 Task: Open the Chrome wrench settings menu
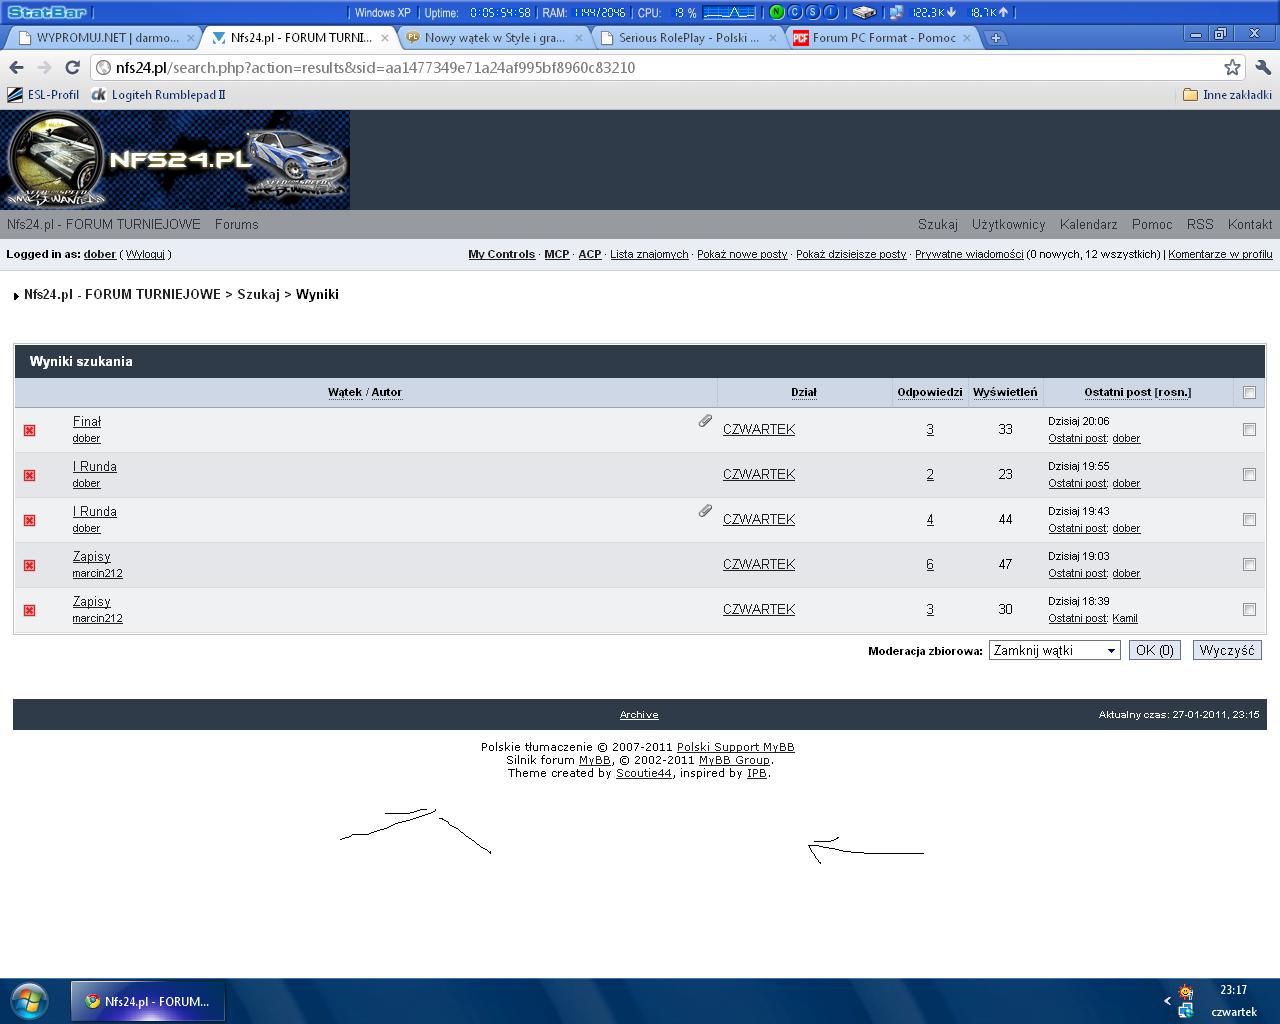(1263, 67)
